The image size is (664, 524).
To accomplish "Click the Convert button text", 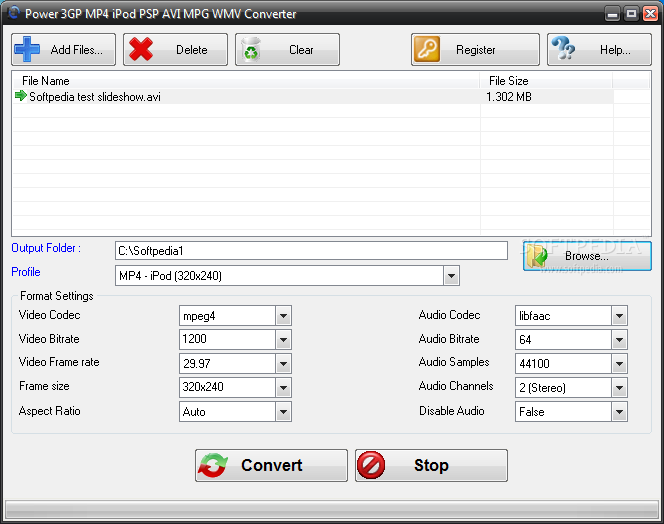I will [x=272, y=466].
